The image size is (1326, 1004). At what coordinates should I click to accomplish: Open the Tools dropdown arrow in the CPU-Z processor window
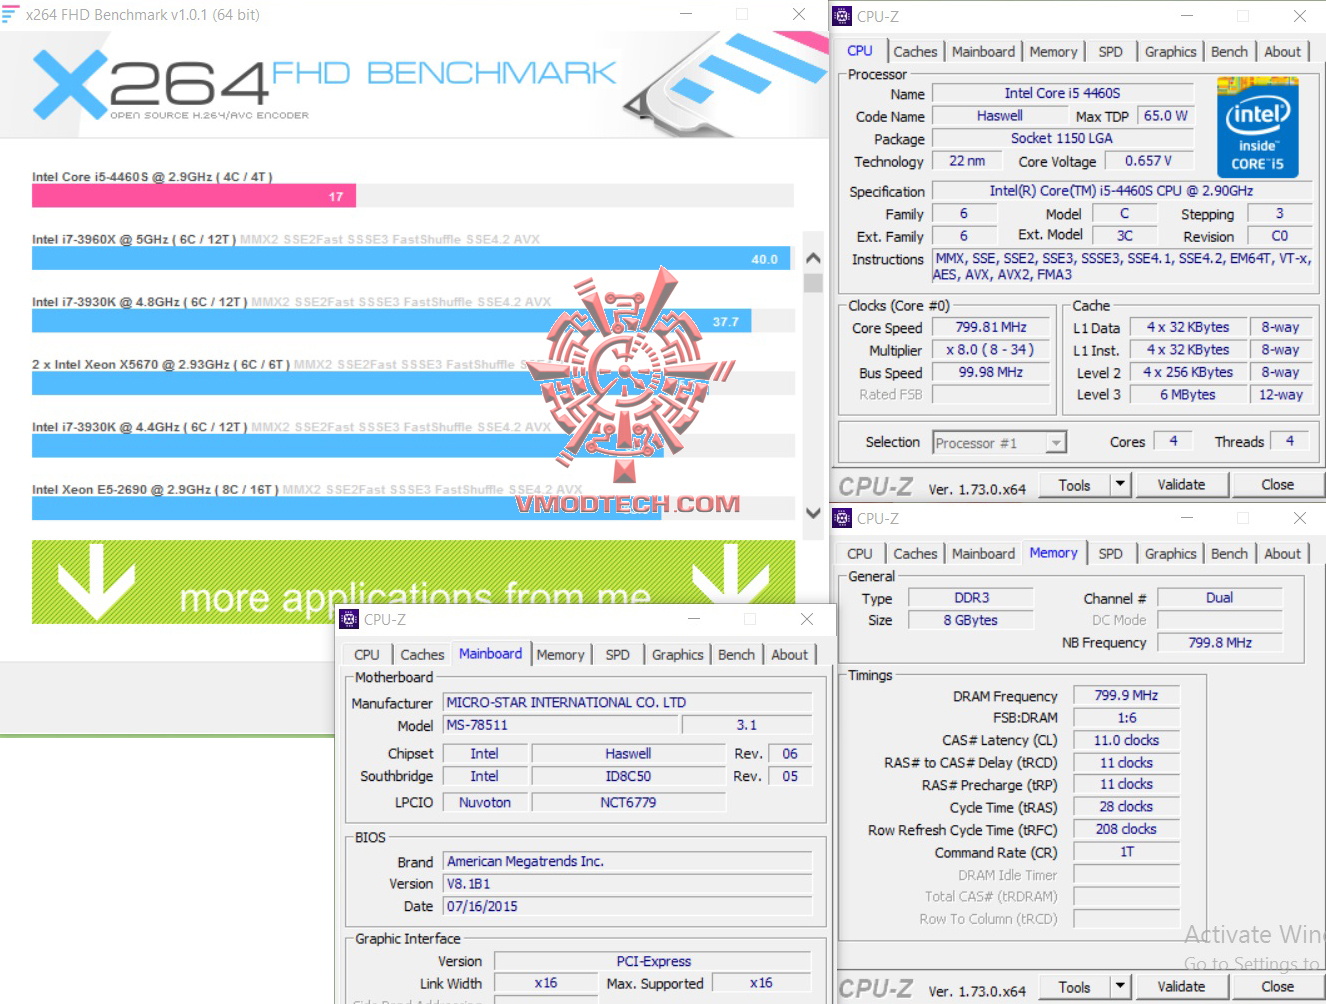pyautogui.click(x=1120, y=485)
